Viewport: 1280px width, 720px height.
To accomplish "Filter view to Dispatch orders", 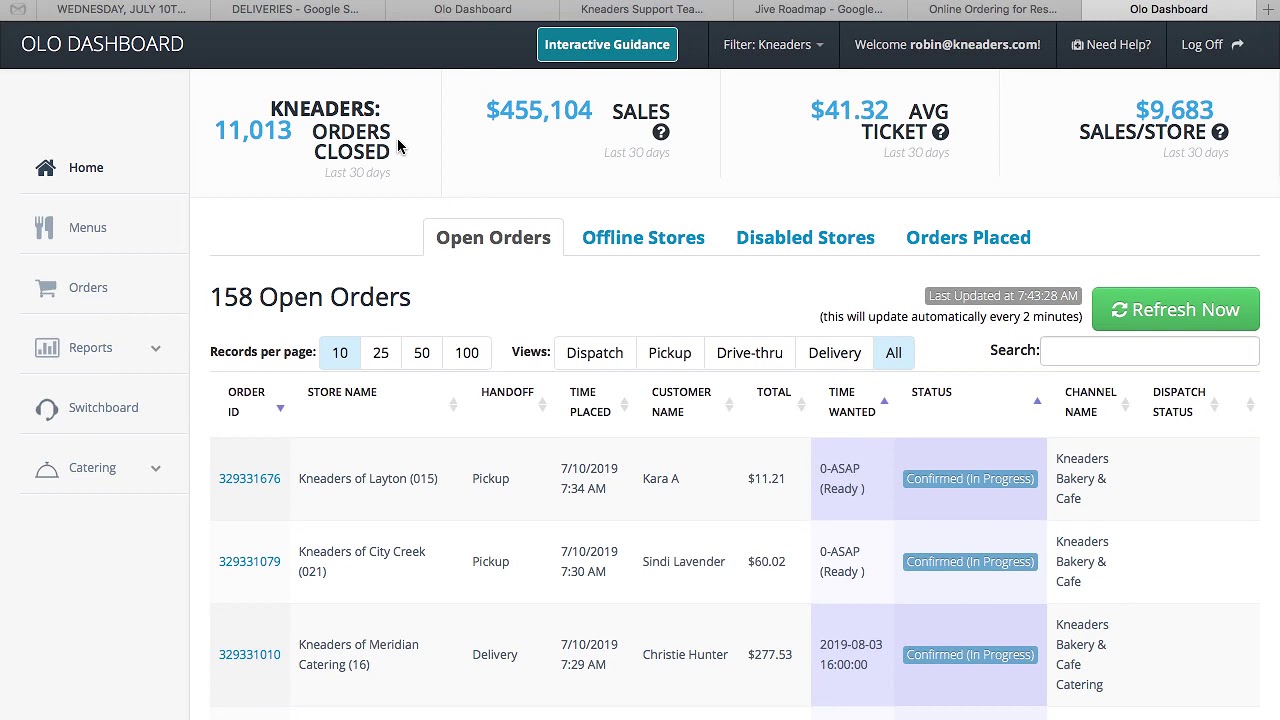I will click(595, 353).
